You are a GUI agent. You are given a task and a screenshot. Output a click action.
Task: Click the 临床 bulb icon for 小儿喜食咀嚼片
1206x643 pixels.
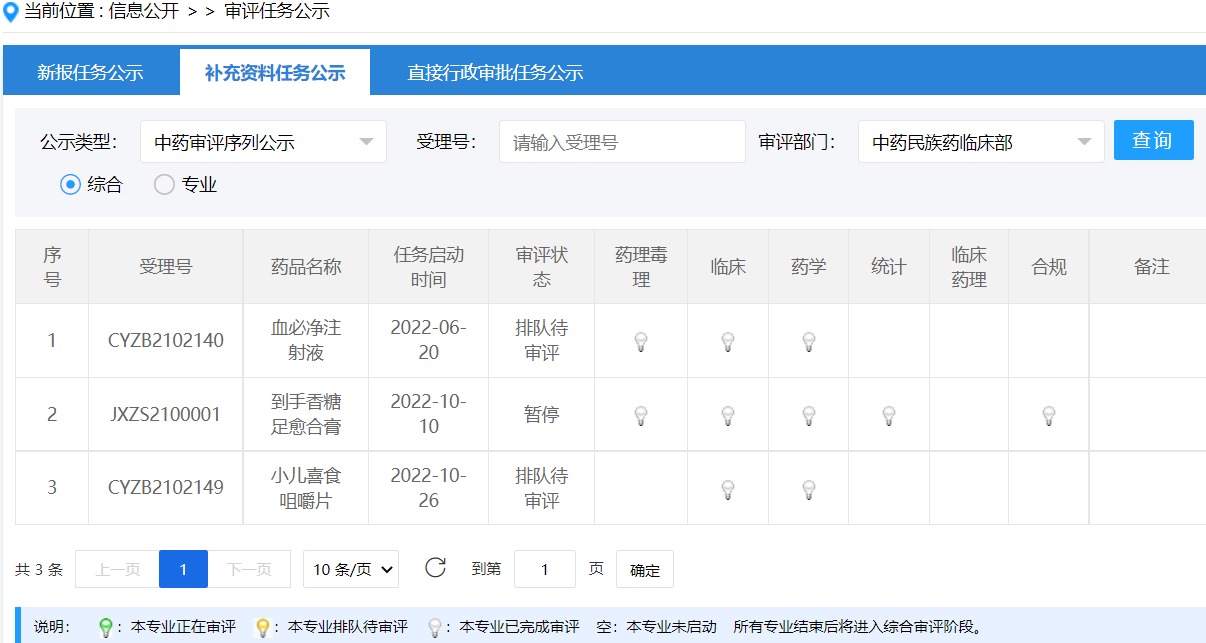click(727, 488)
